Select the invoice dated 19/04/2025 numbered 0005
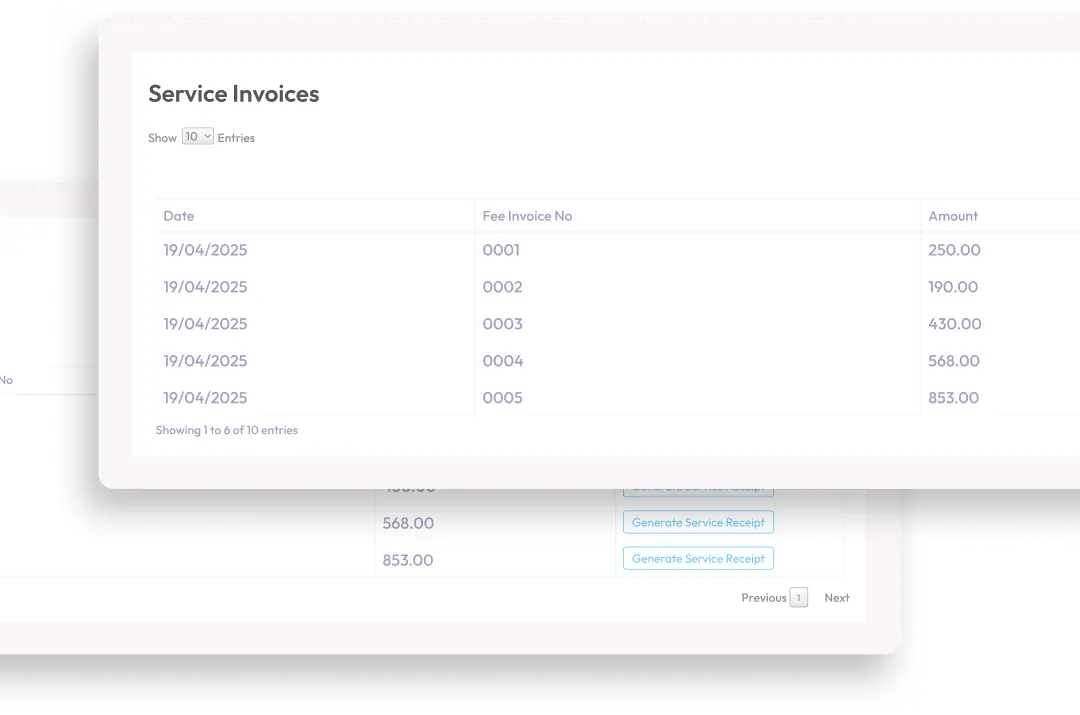Screen dimensions: 1080x715 502,397
